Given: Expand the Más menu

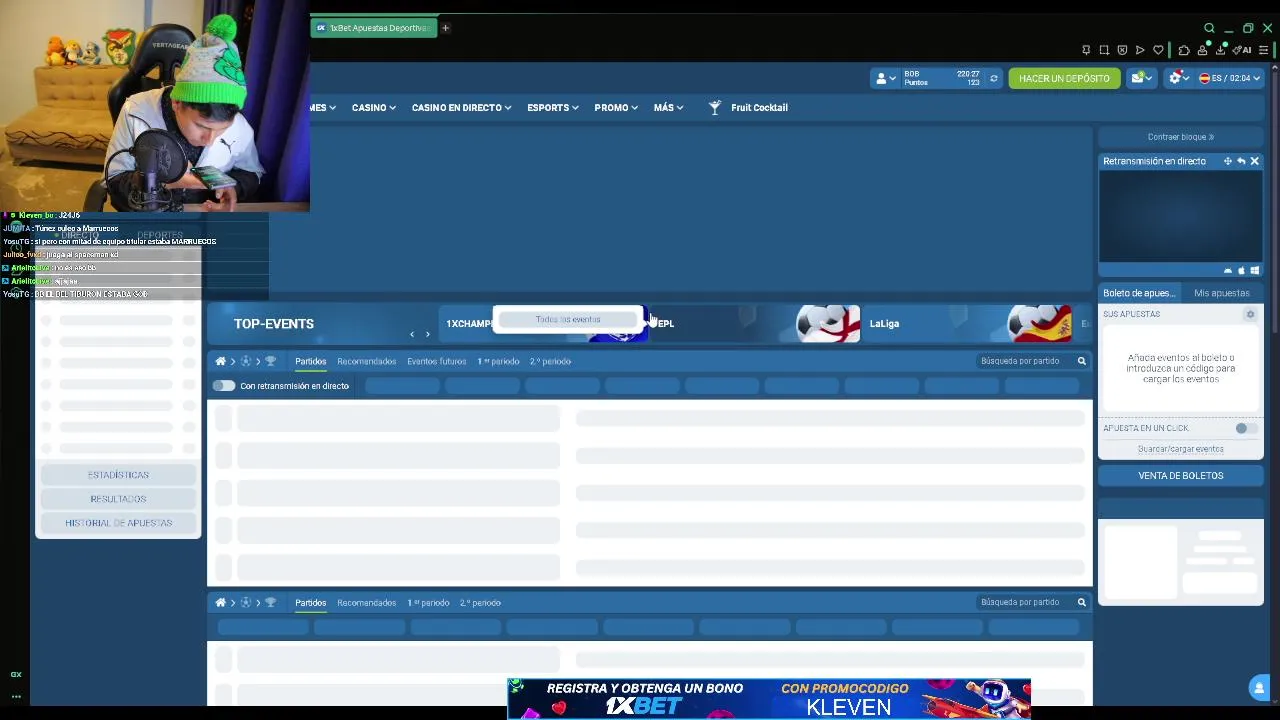Looking at the screenshot, I should point(668,107).
